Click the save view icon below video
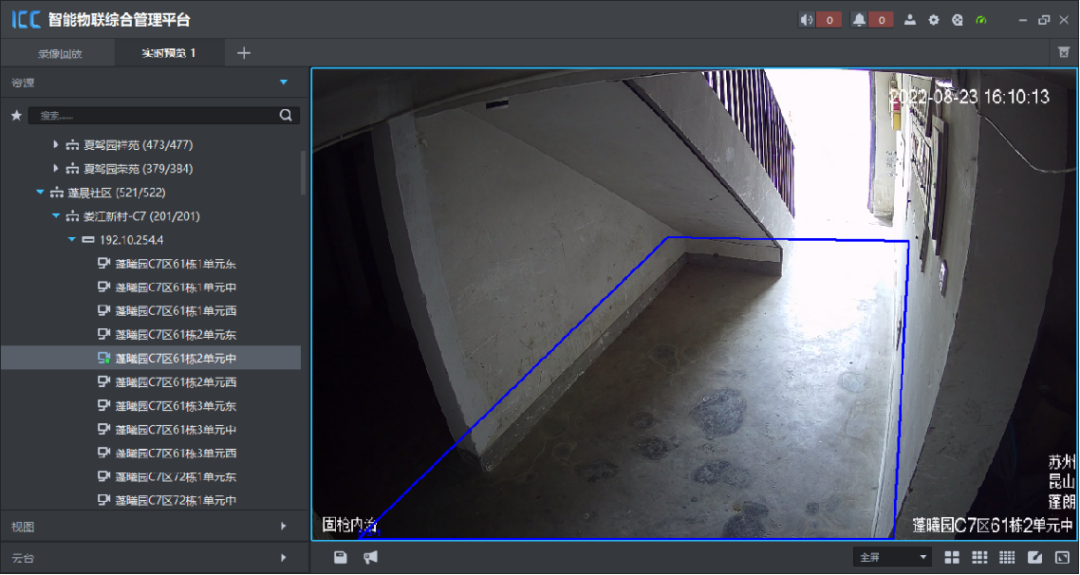 (341, 557)
